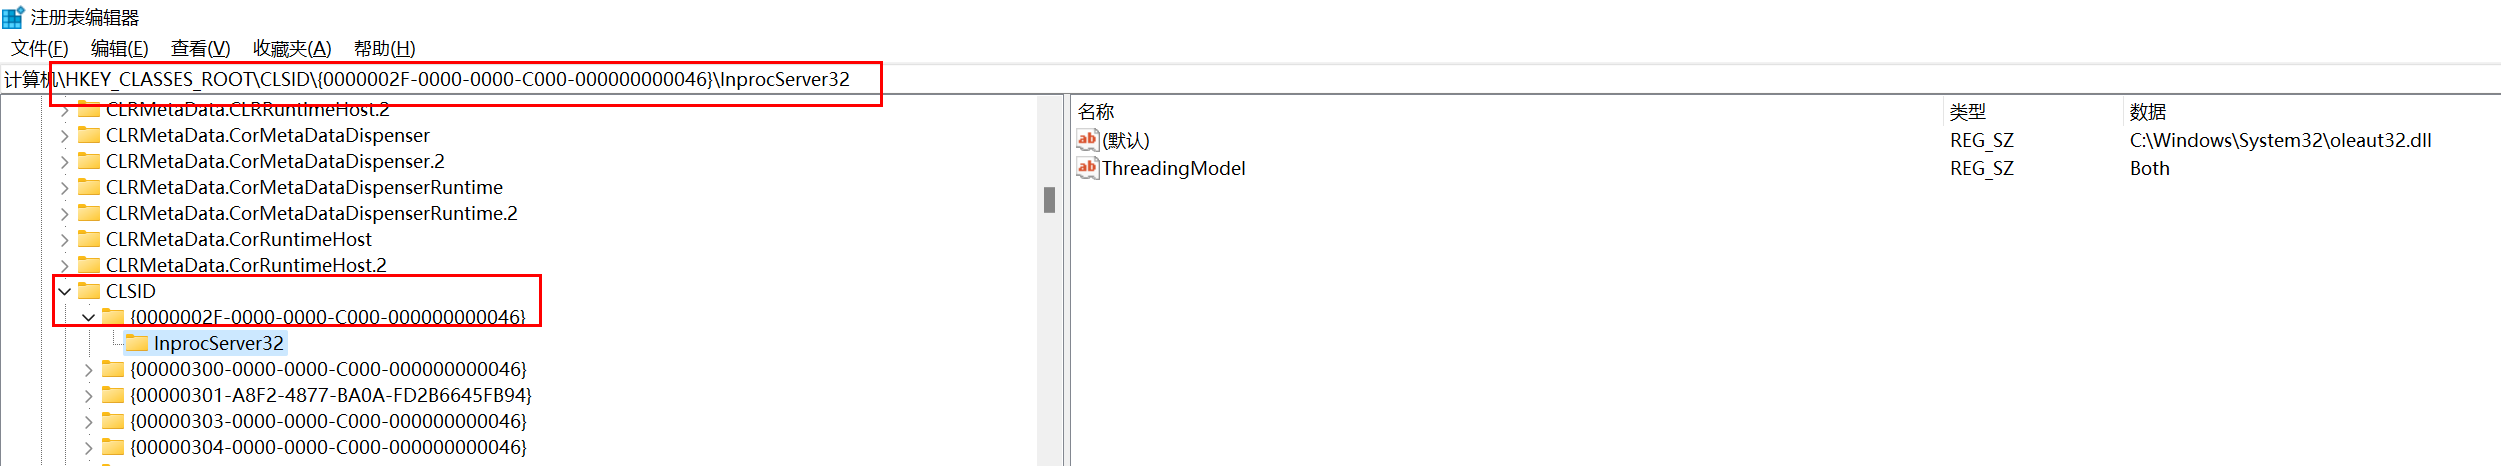Open the 编辑(E) menu

[x=119, y=48]
